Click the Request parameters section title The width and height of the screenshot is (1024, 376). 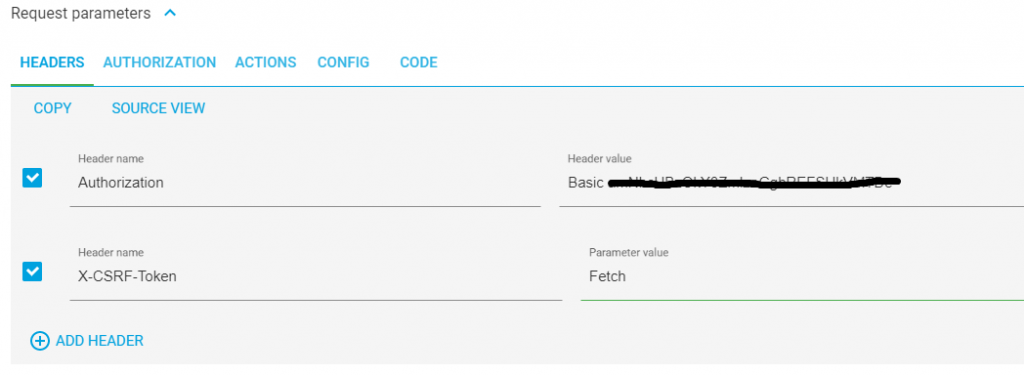click(81, 13)
